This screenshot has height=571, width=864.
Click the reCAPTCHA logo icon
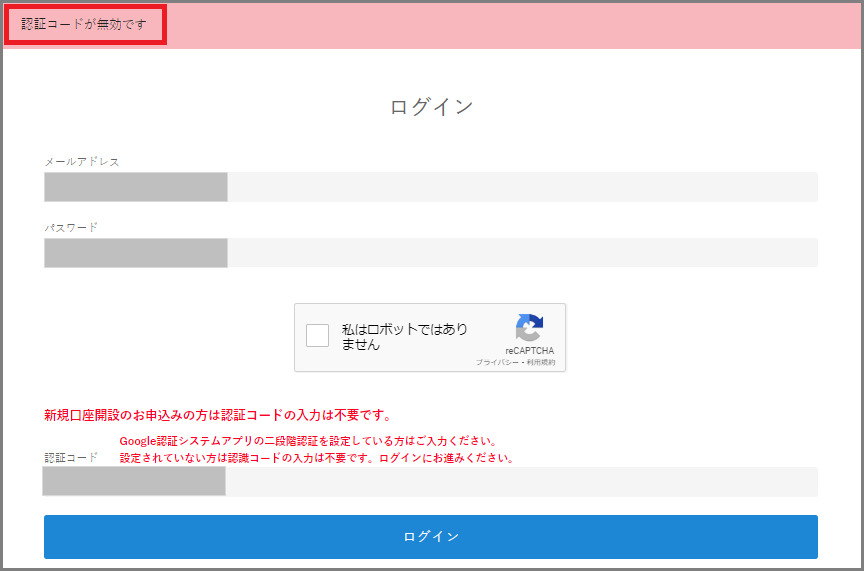(530, 328)
